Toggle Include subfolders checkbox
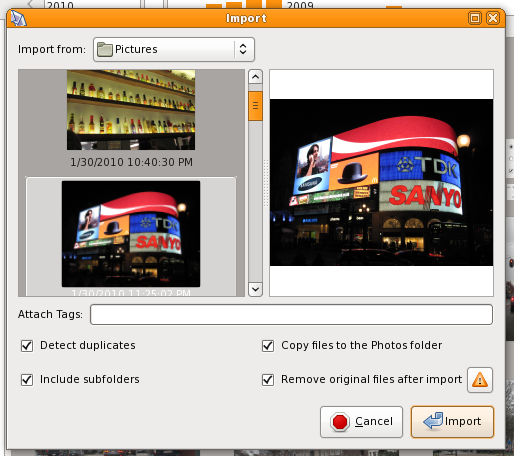Viewport: 514px width, 456px height. point(27,380)
